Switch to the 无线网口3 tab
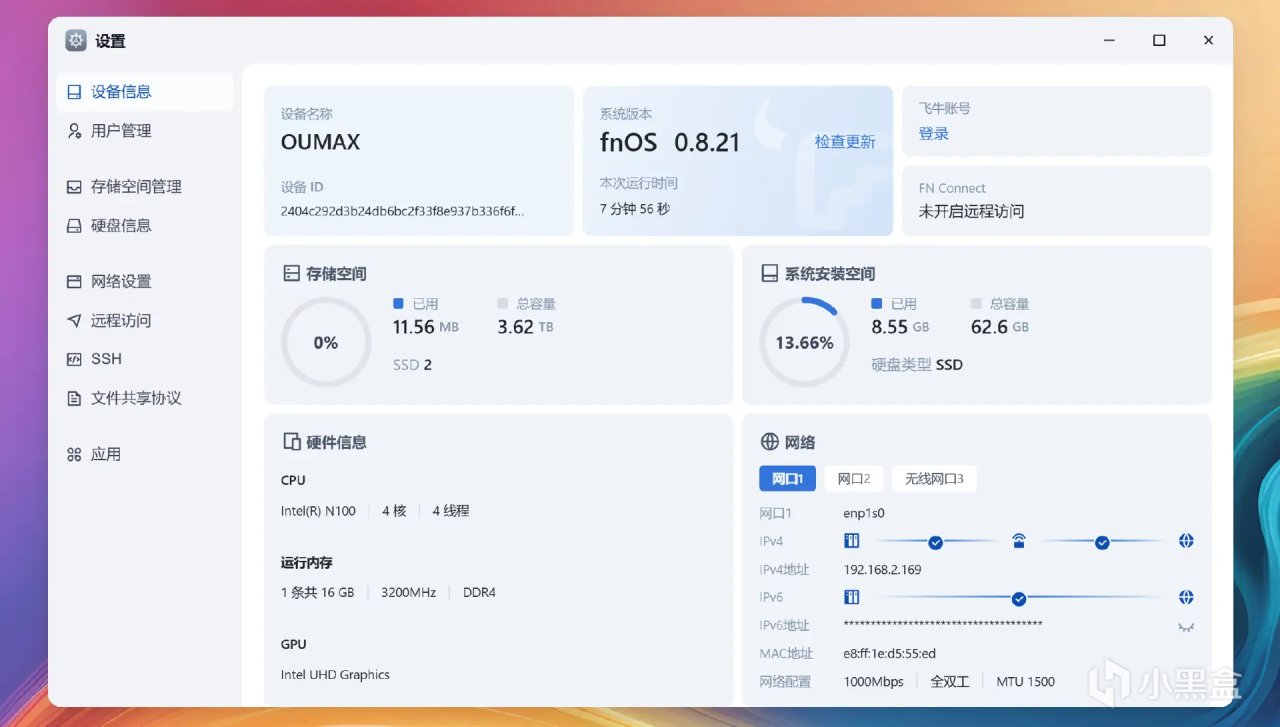The height and width of the screenshot is (727, 1280). 934,479
